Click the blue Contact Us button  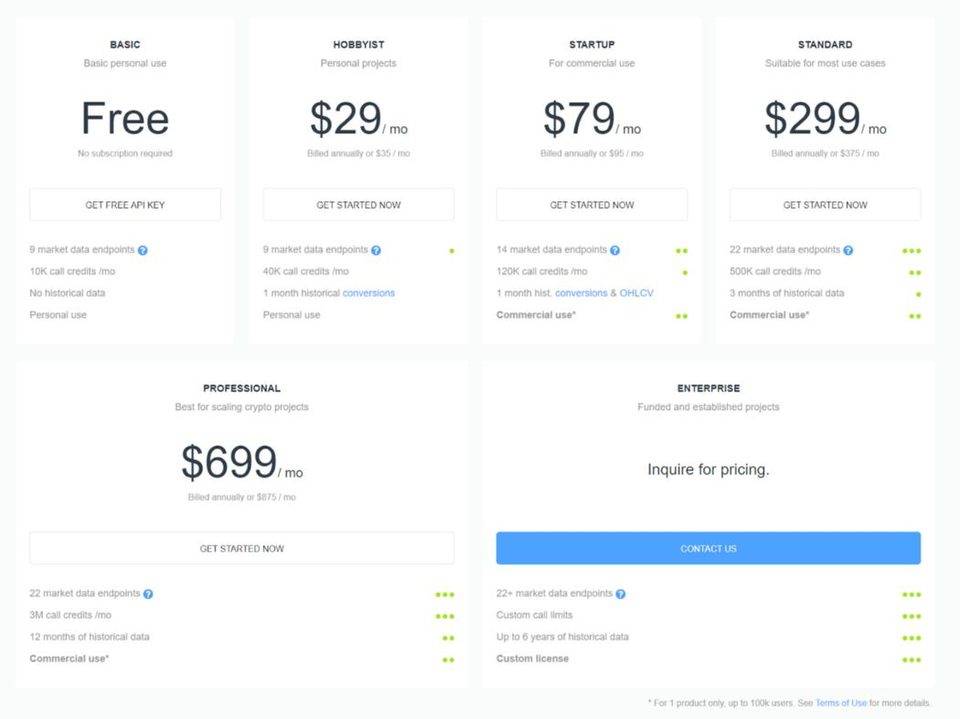(708, 548)
